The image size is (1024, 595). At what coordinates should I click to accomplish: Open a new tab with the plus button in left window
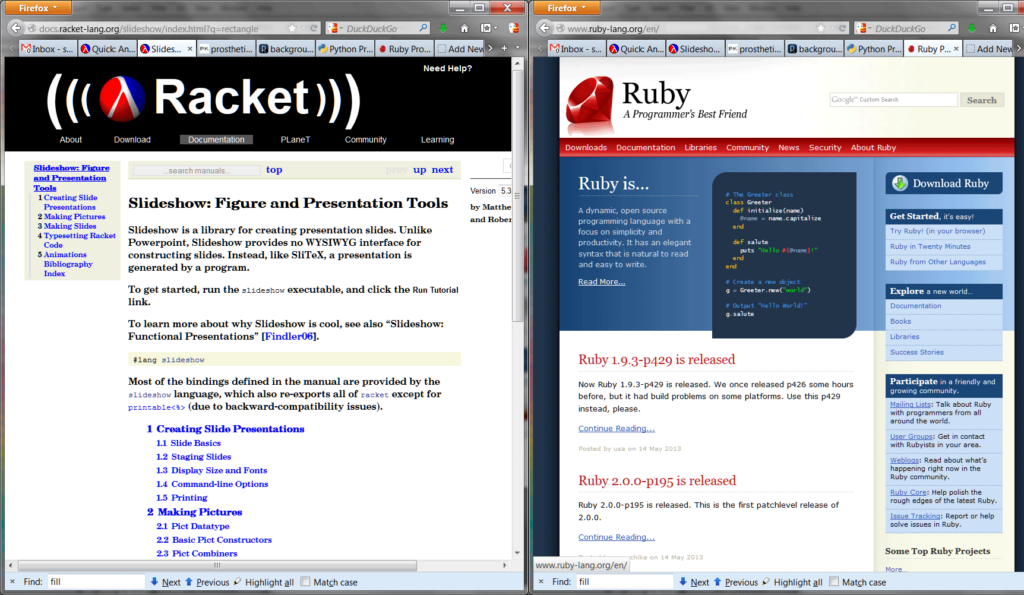pos(504,48)
